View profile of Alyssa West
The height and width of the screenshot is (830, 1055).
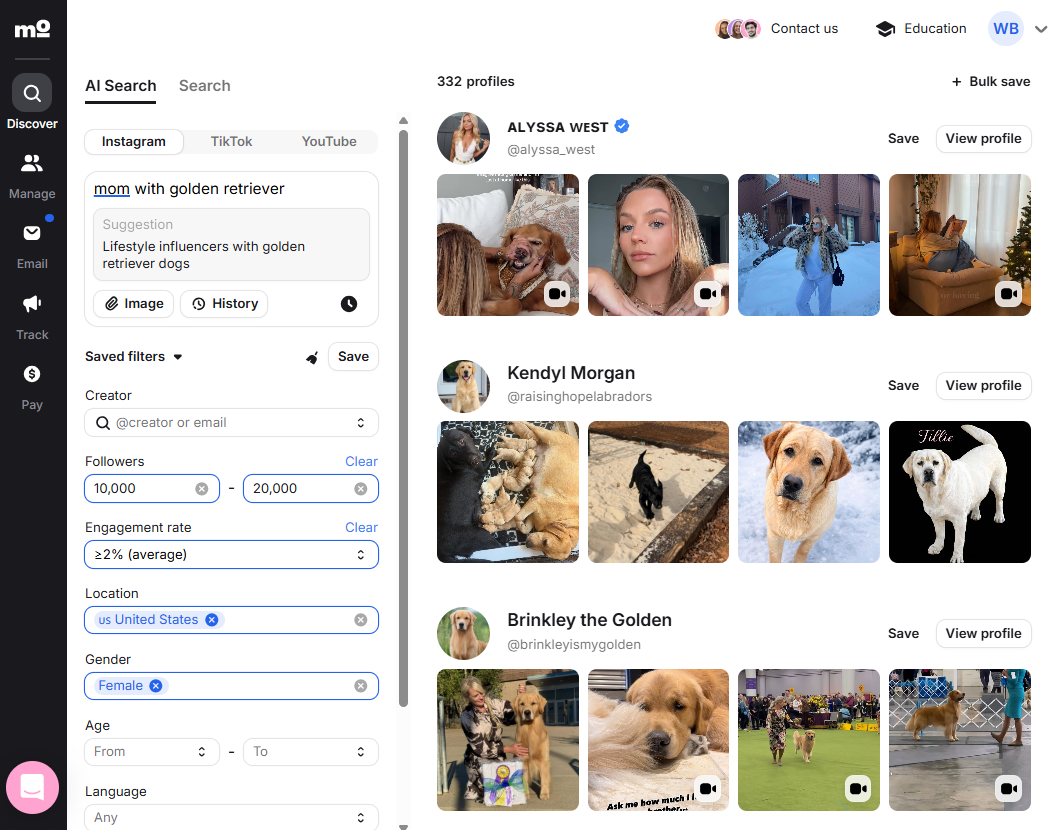[x=983, y=139]
